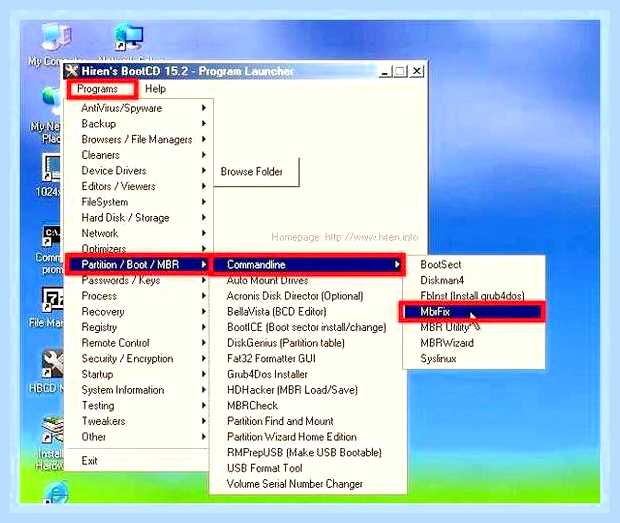Expand the Startup submenu
The image size is (620, 523).
point(138,374)
